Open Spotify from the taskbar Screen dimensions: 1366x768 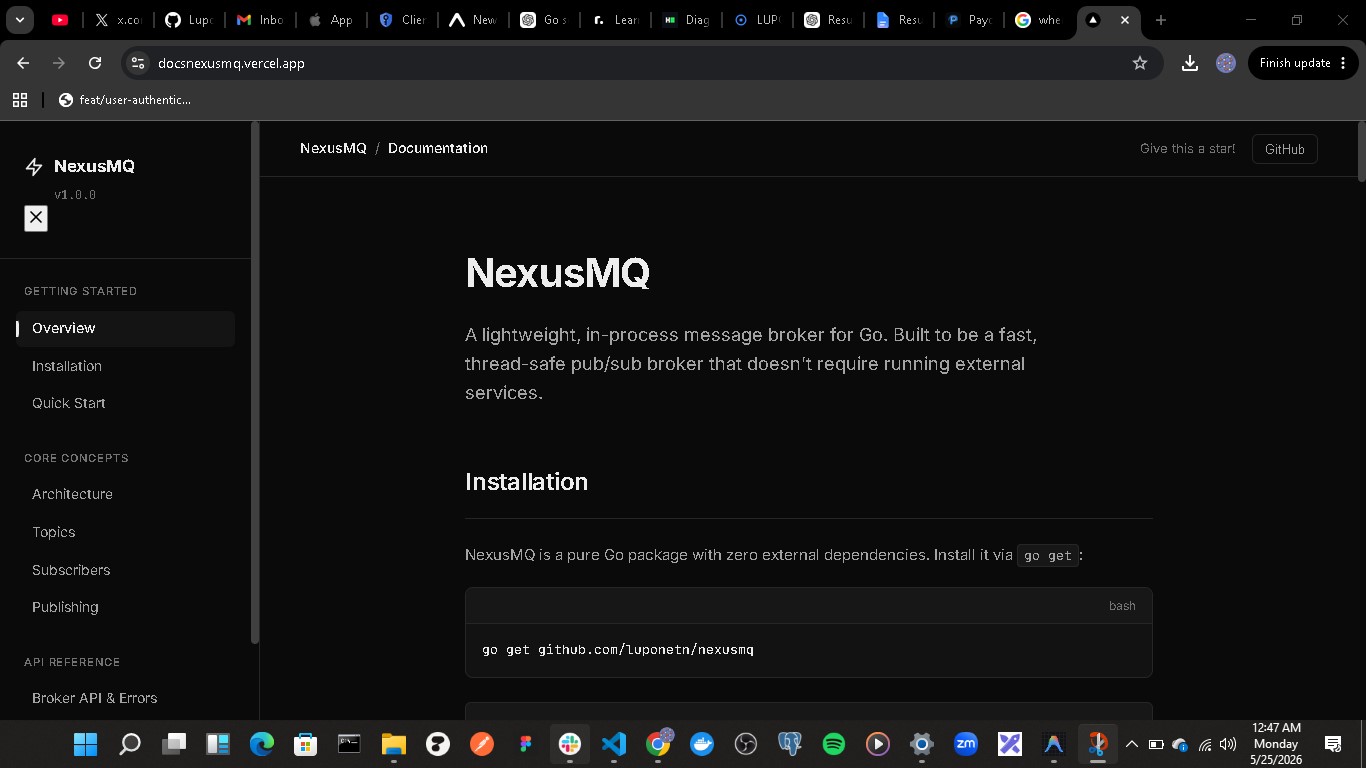coord(833,744)
